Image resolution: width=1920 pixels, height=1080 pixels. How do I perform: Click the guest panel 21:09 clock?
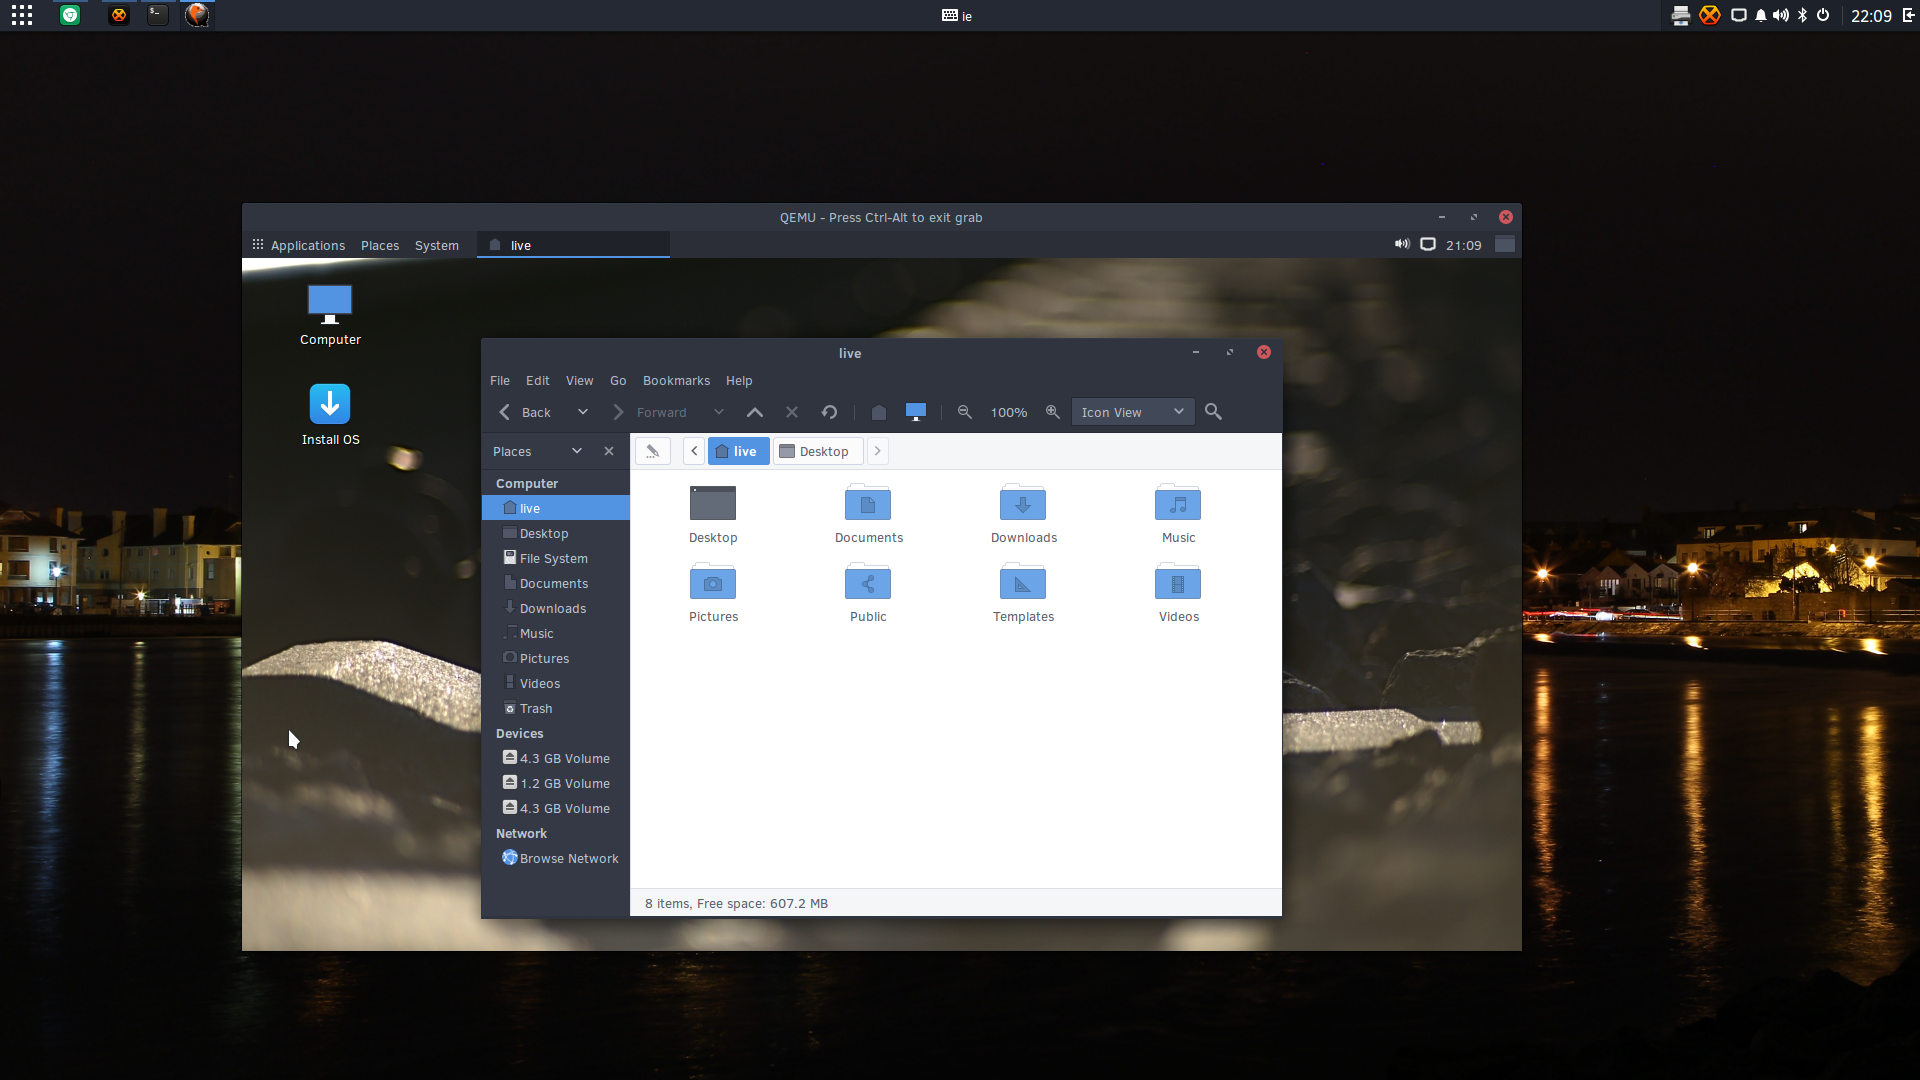click(x=1464, y=245)
